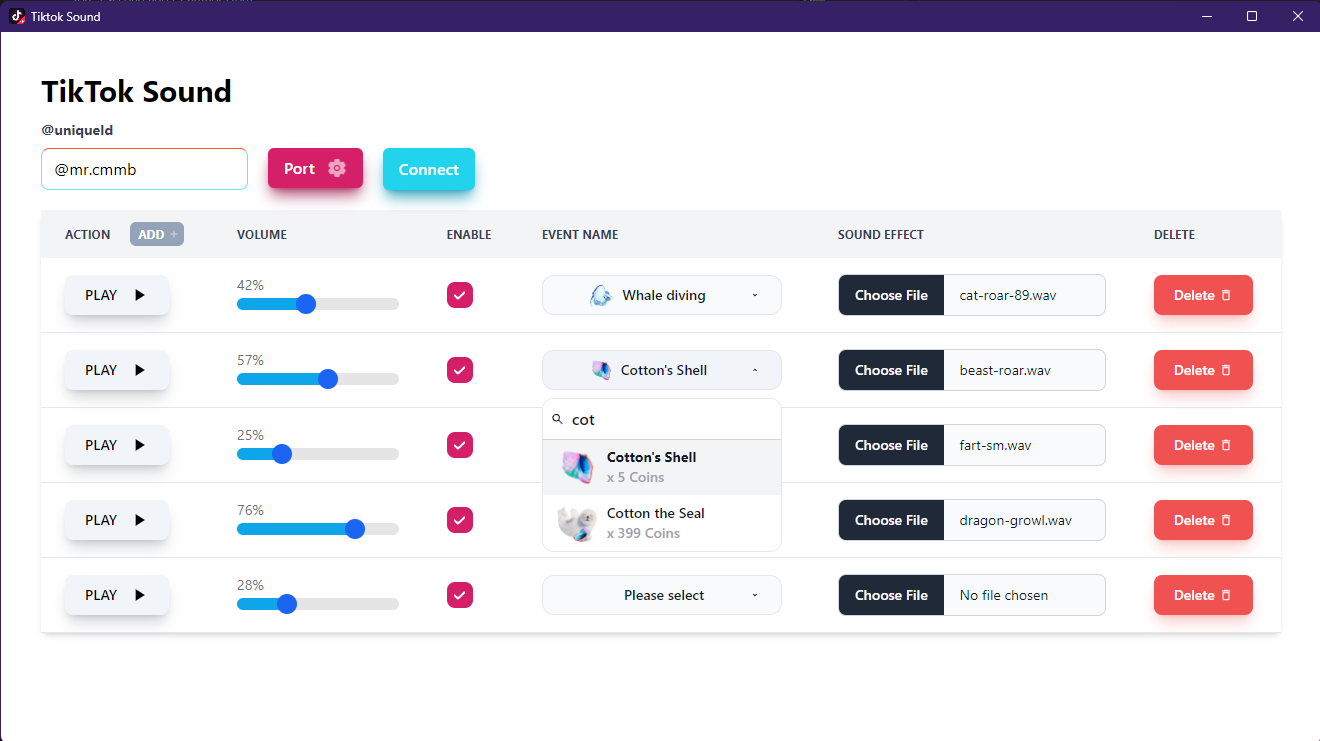Delete the beast-roar.wav row
The width and height of the screenshot is (1320, 741).
pyautogui.click(x=1203, y=370)
